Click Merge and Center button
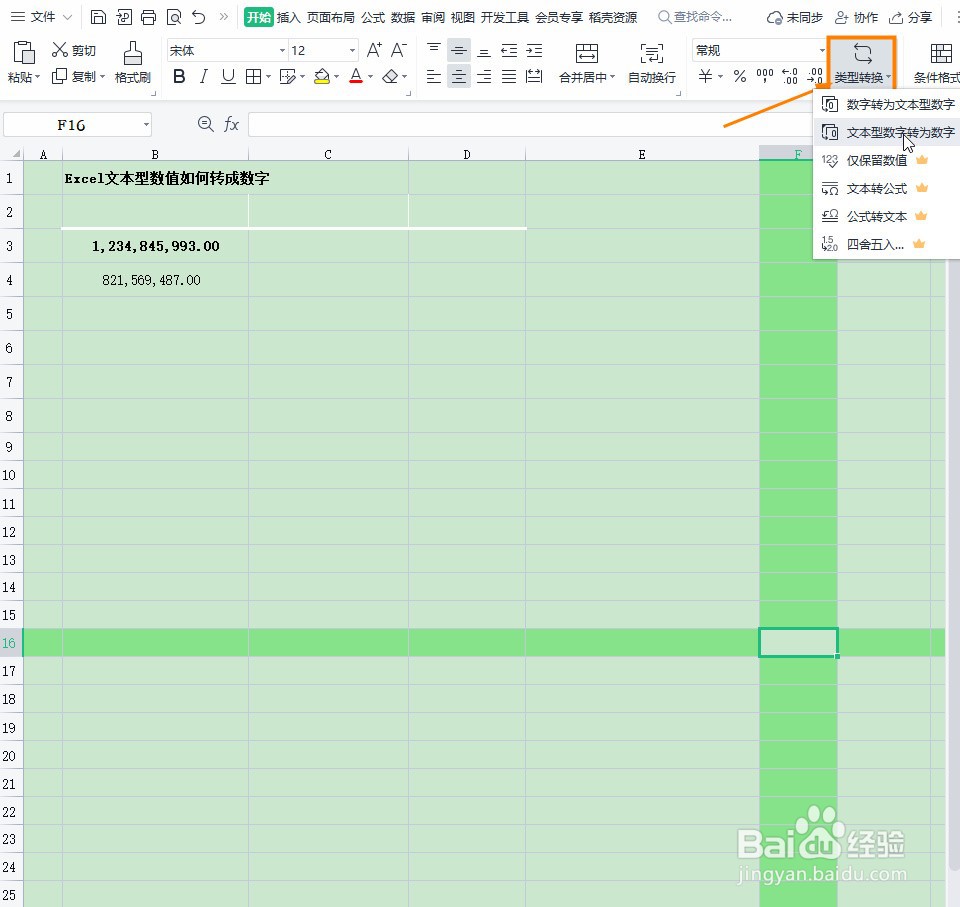Image resolution: width=960 pixels, height=907 pixels. (x=587, y=62)
